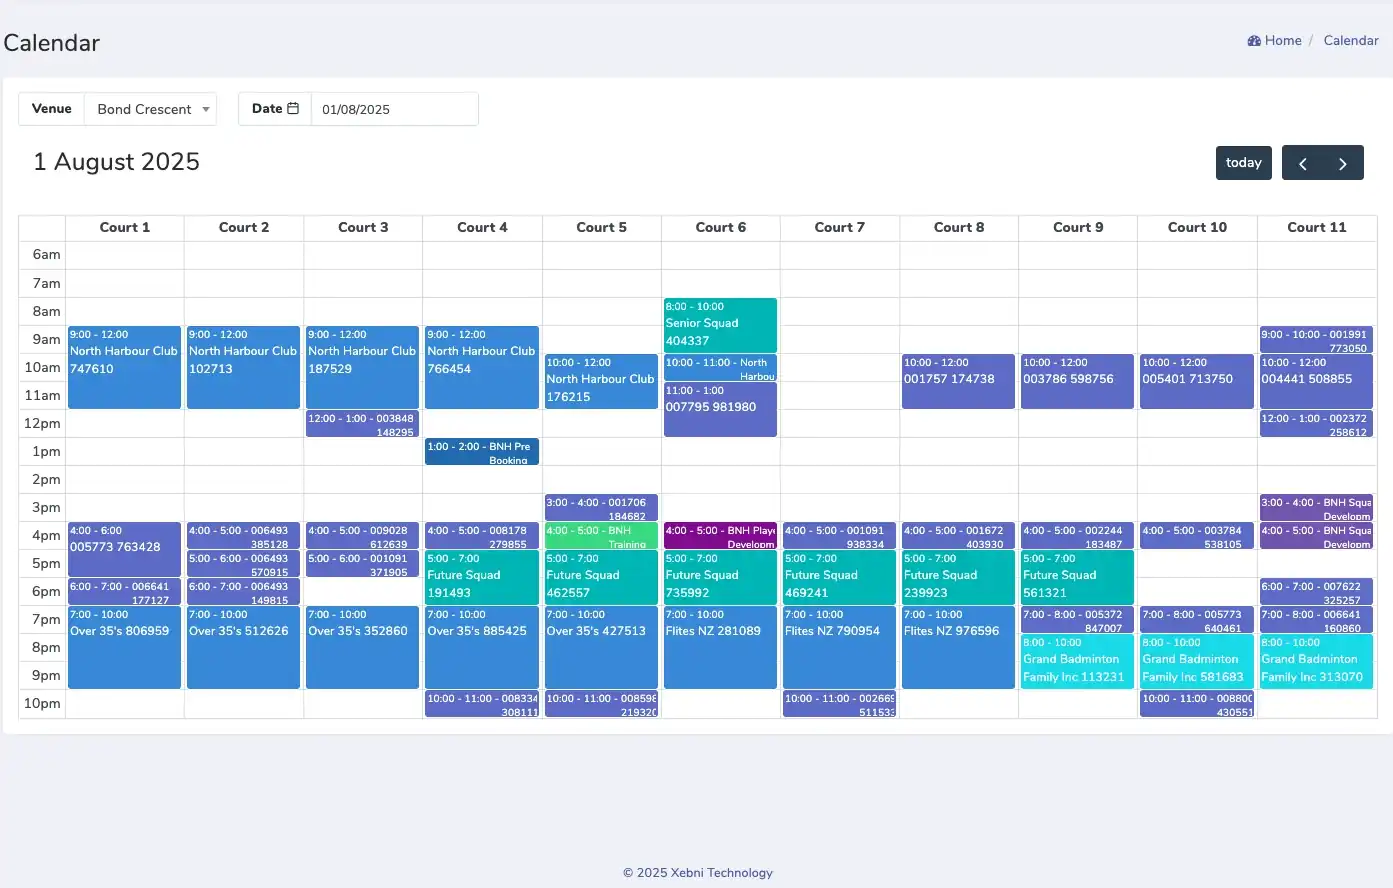Click the Calendar breadcrumb item
Viewport: 1393px width, 888px height.
(1350, 41)
